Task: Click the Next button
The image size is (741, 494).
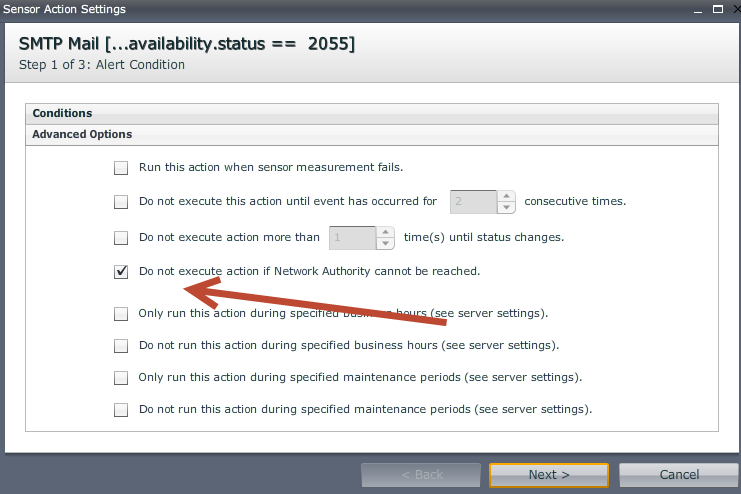Action: pos(549,474)
